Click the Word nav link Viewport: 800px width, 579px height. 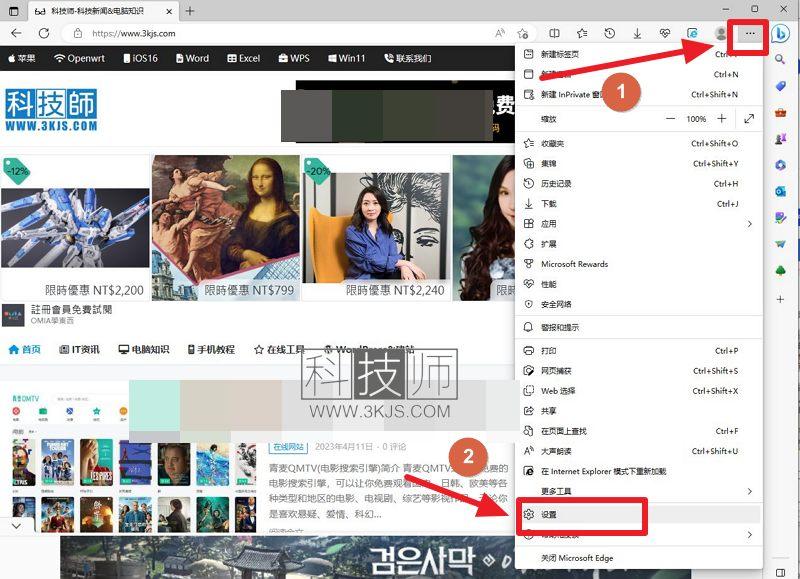tap(192, 58)
